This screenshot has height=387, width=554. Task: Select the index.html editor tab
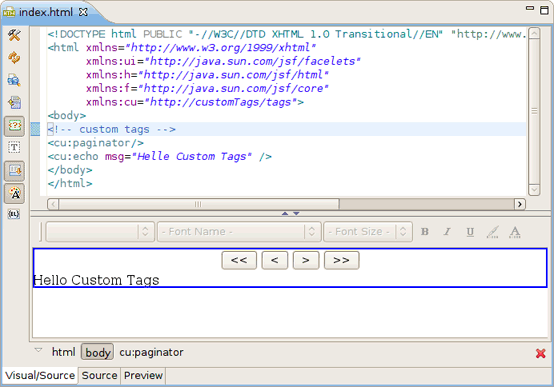[46, 12]
